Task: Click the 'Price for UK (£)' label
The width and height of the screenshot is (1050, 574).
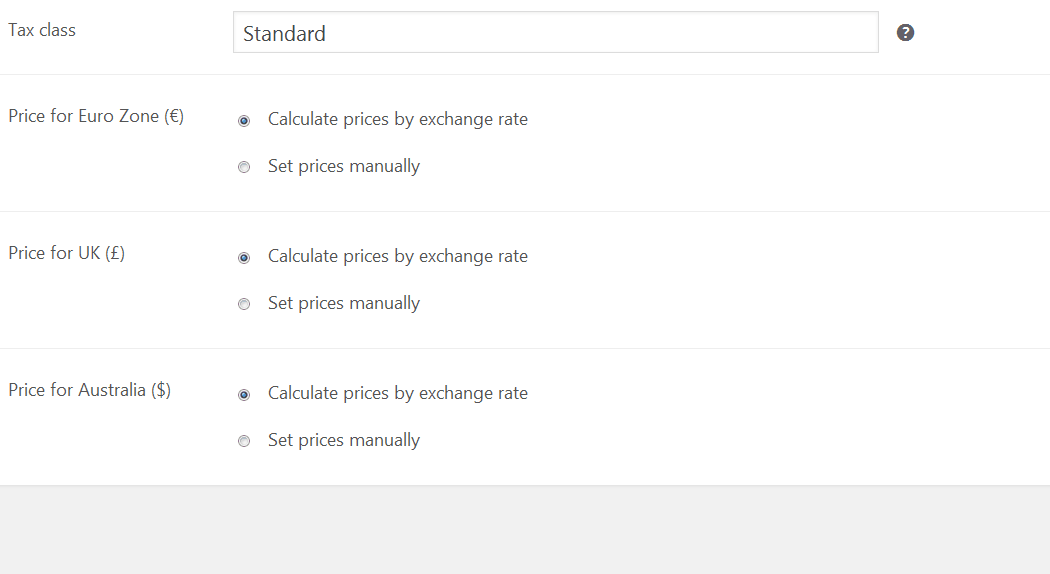Action: coord(66,254)
